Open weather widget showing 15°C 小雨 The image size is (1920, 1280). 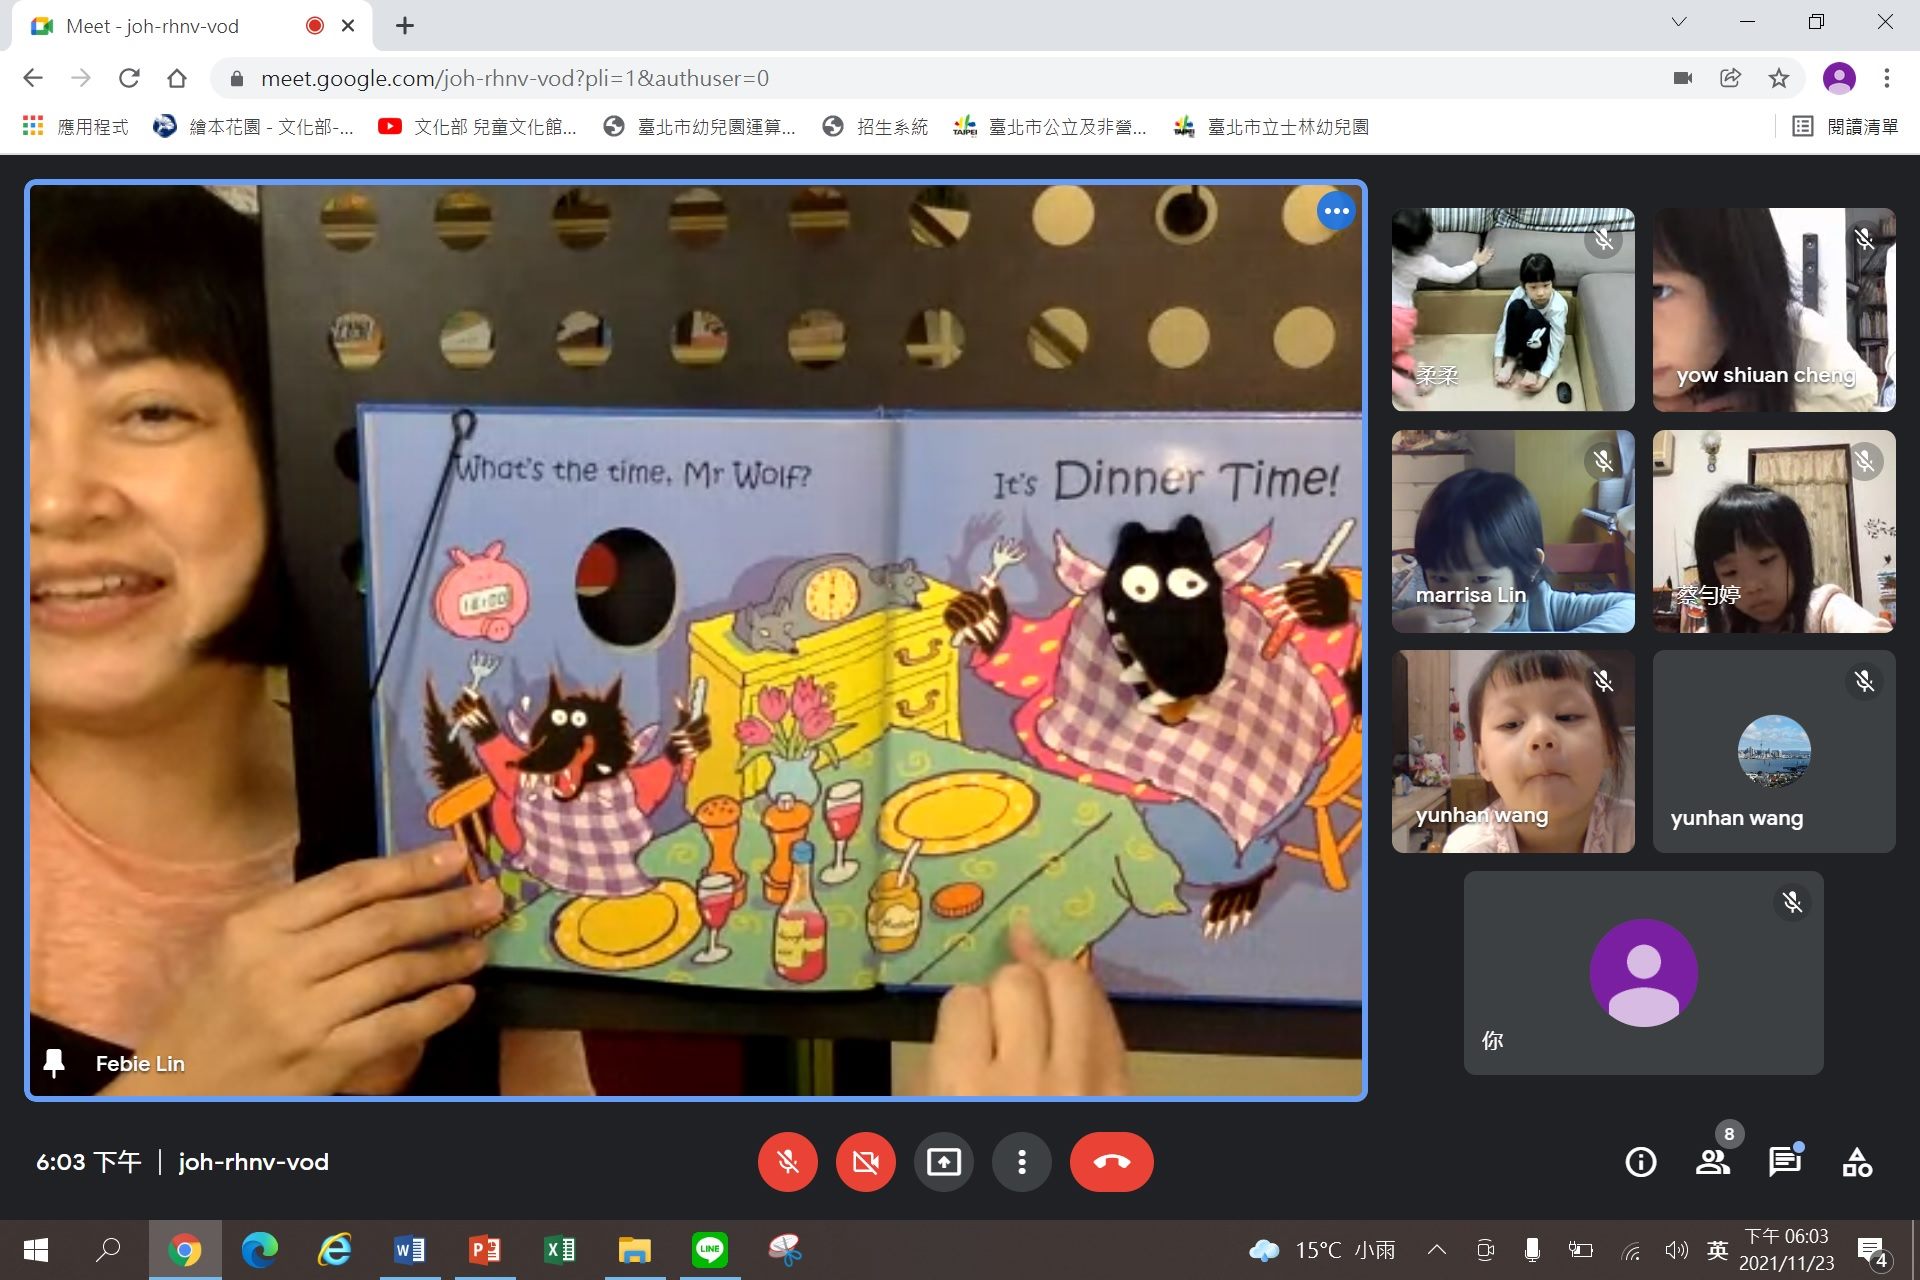tap(1322, 1250)
